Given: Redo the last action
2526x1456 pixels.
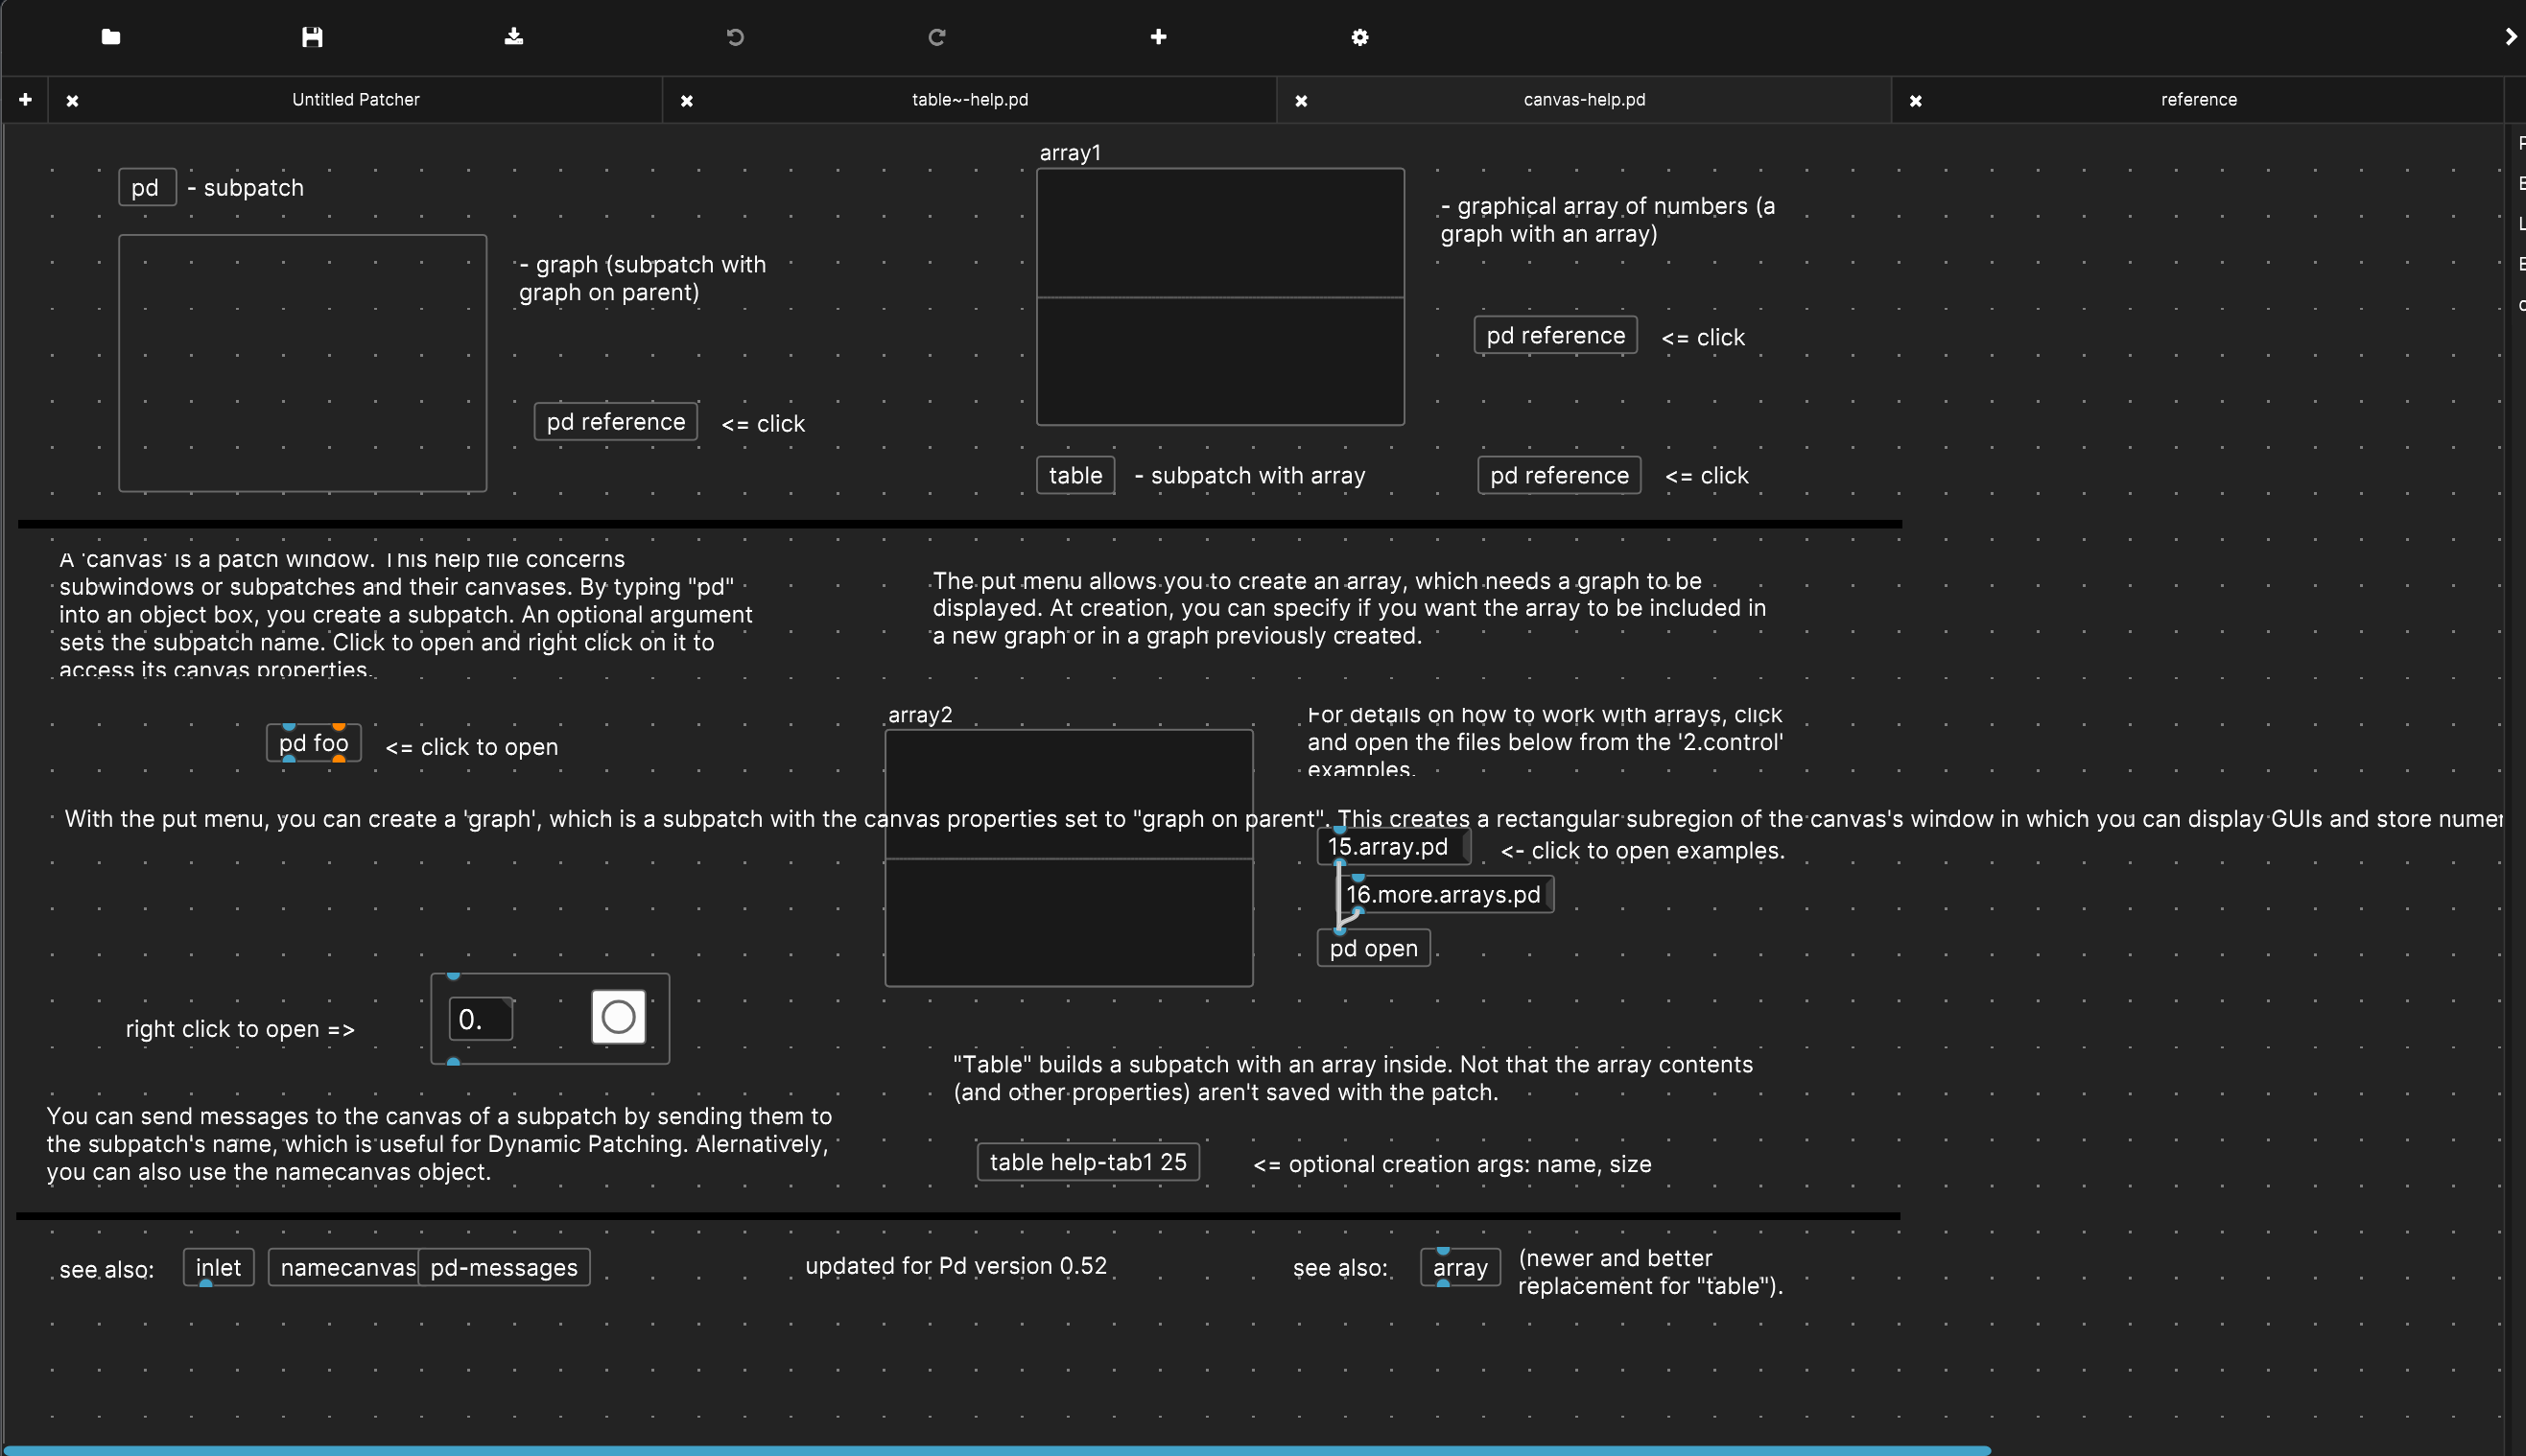Looking at the screenshot, I should (936, 37).
